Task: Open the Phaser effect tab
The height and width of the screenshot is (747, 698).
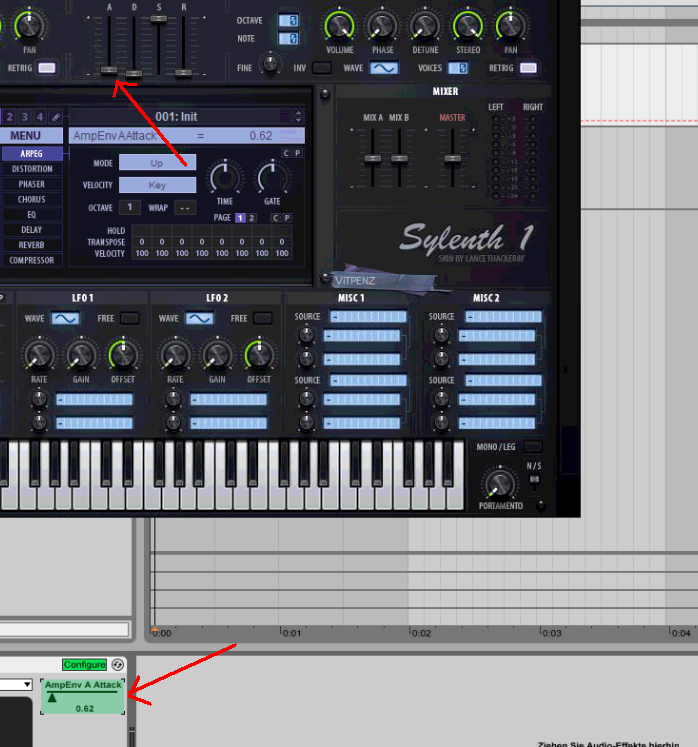Action: coord(31,184)
